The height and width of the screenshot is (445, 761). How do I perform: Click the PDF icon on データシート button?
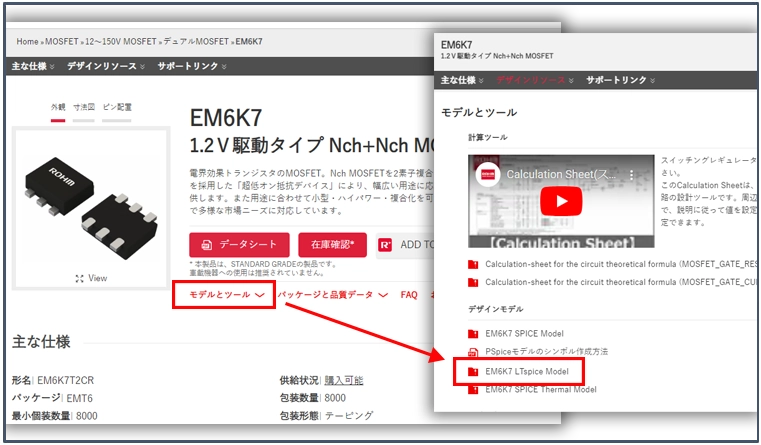click(207, 245)
